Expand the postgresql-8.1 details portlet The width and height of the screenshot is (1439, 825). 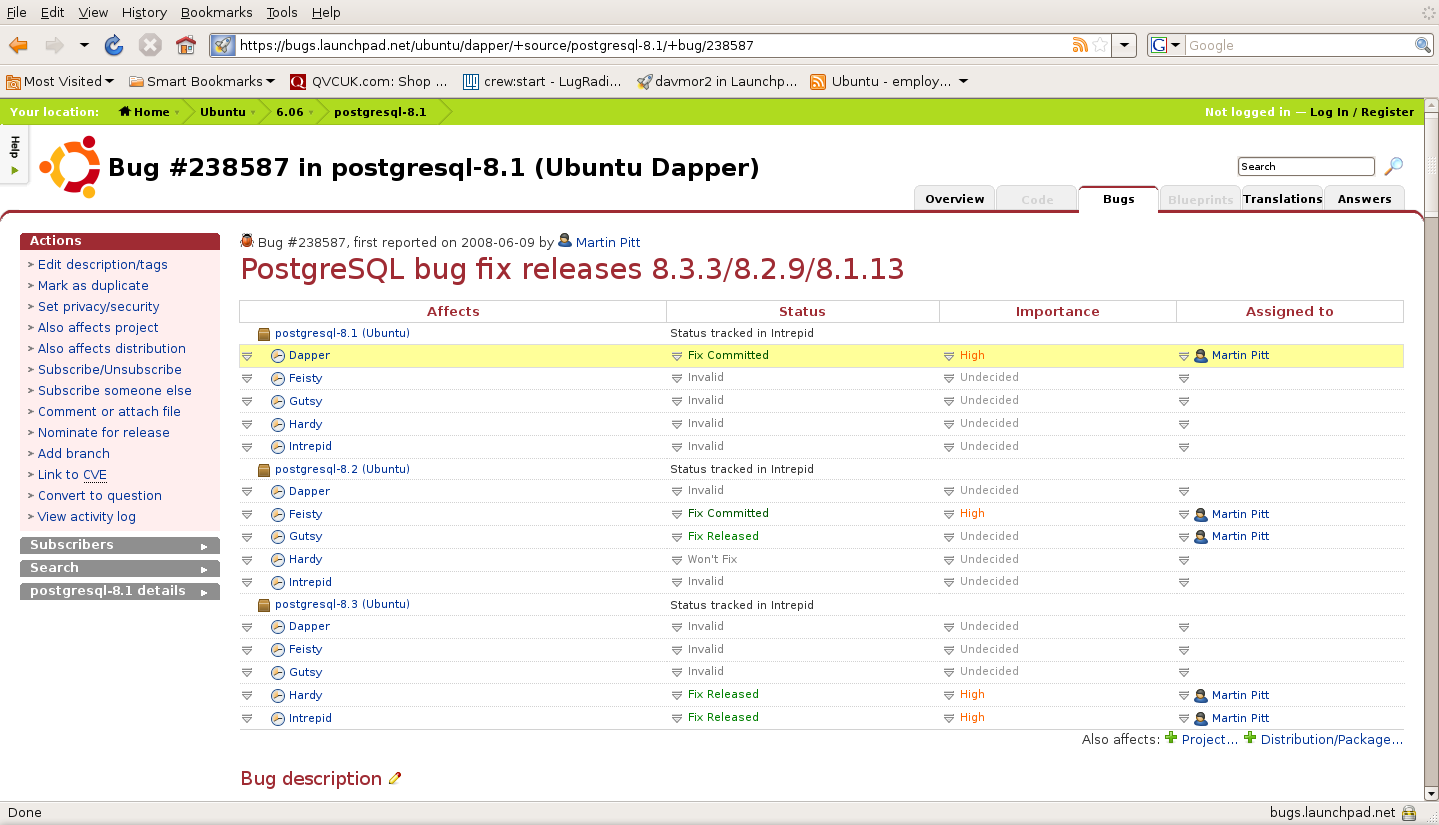click(204, 592)
